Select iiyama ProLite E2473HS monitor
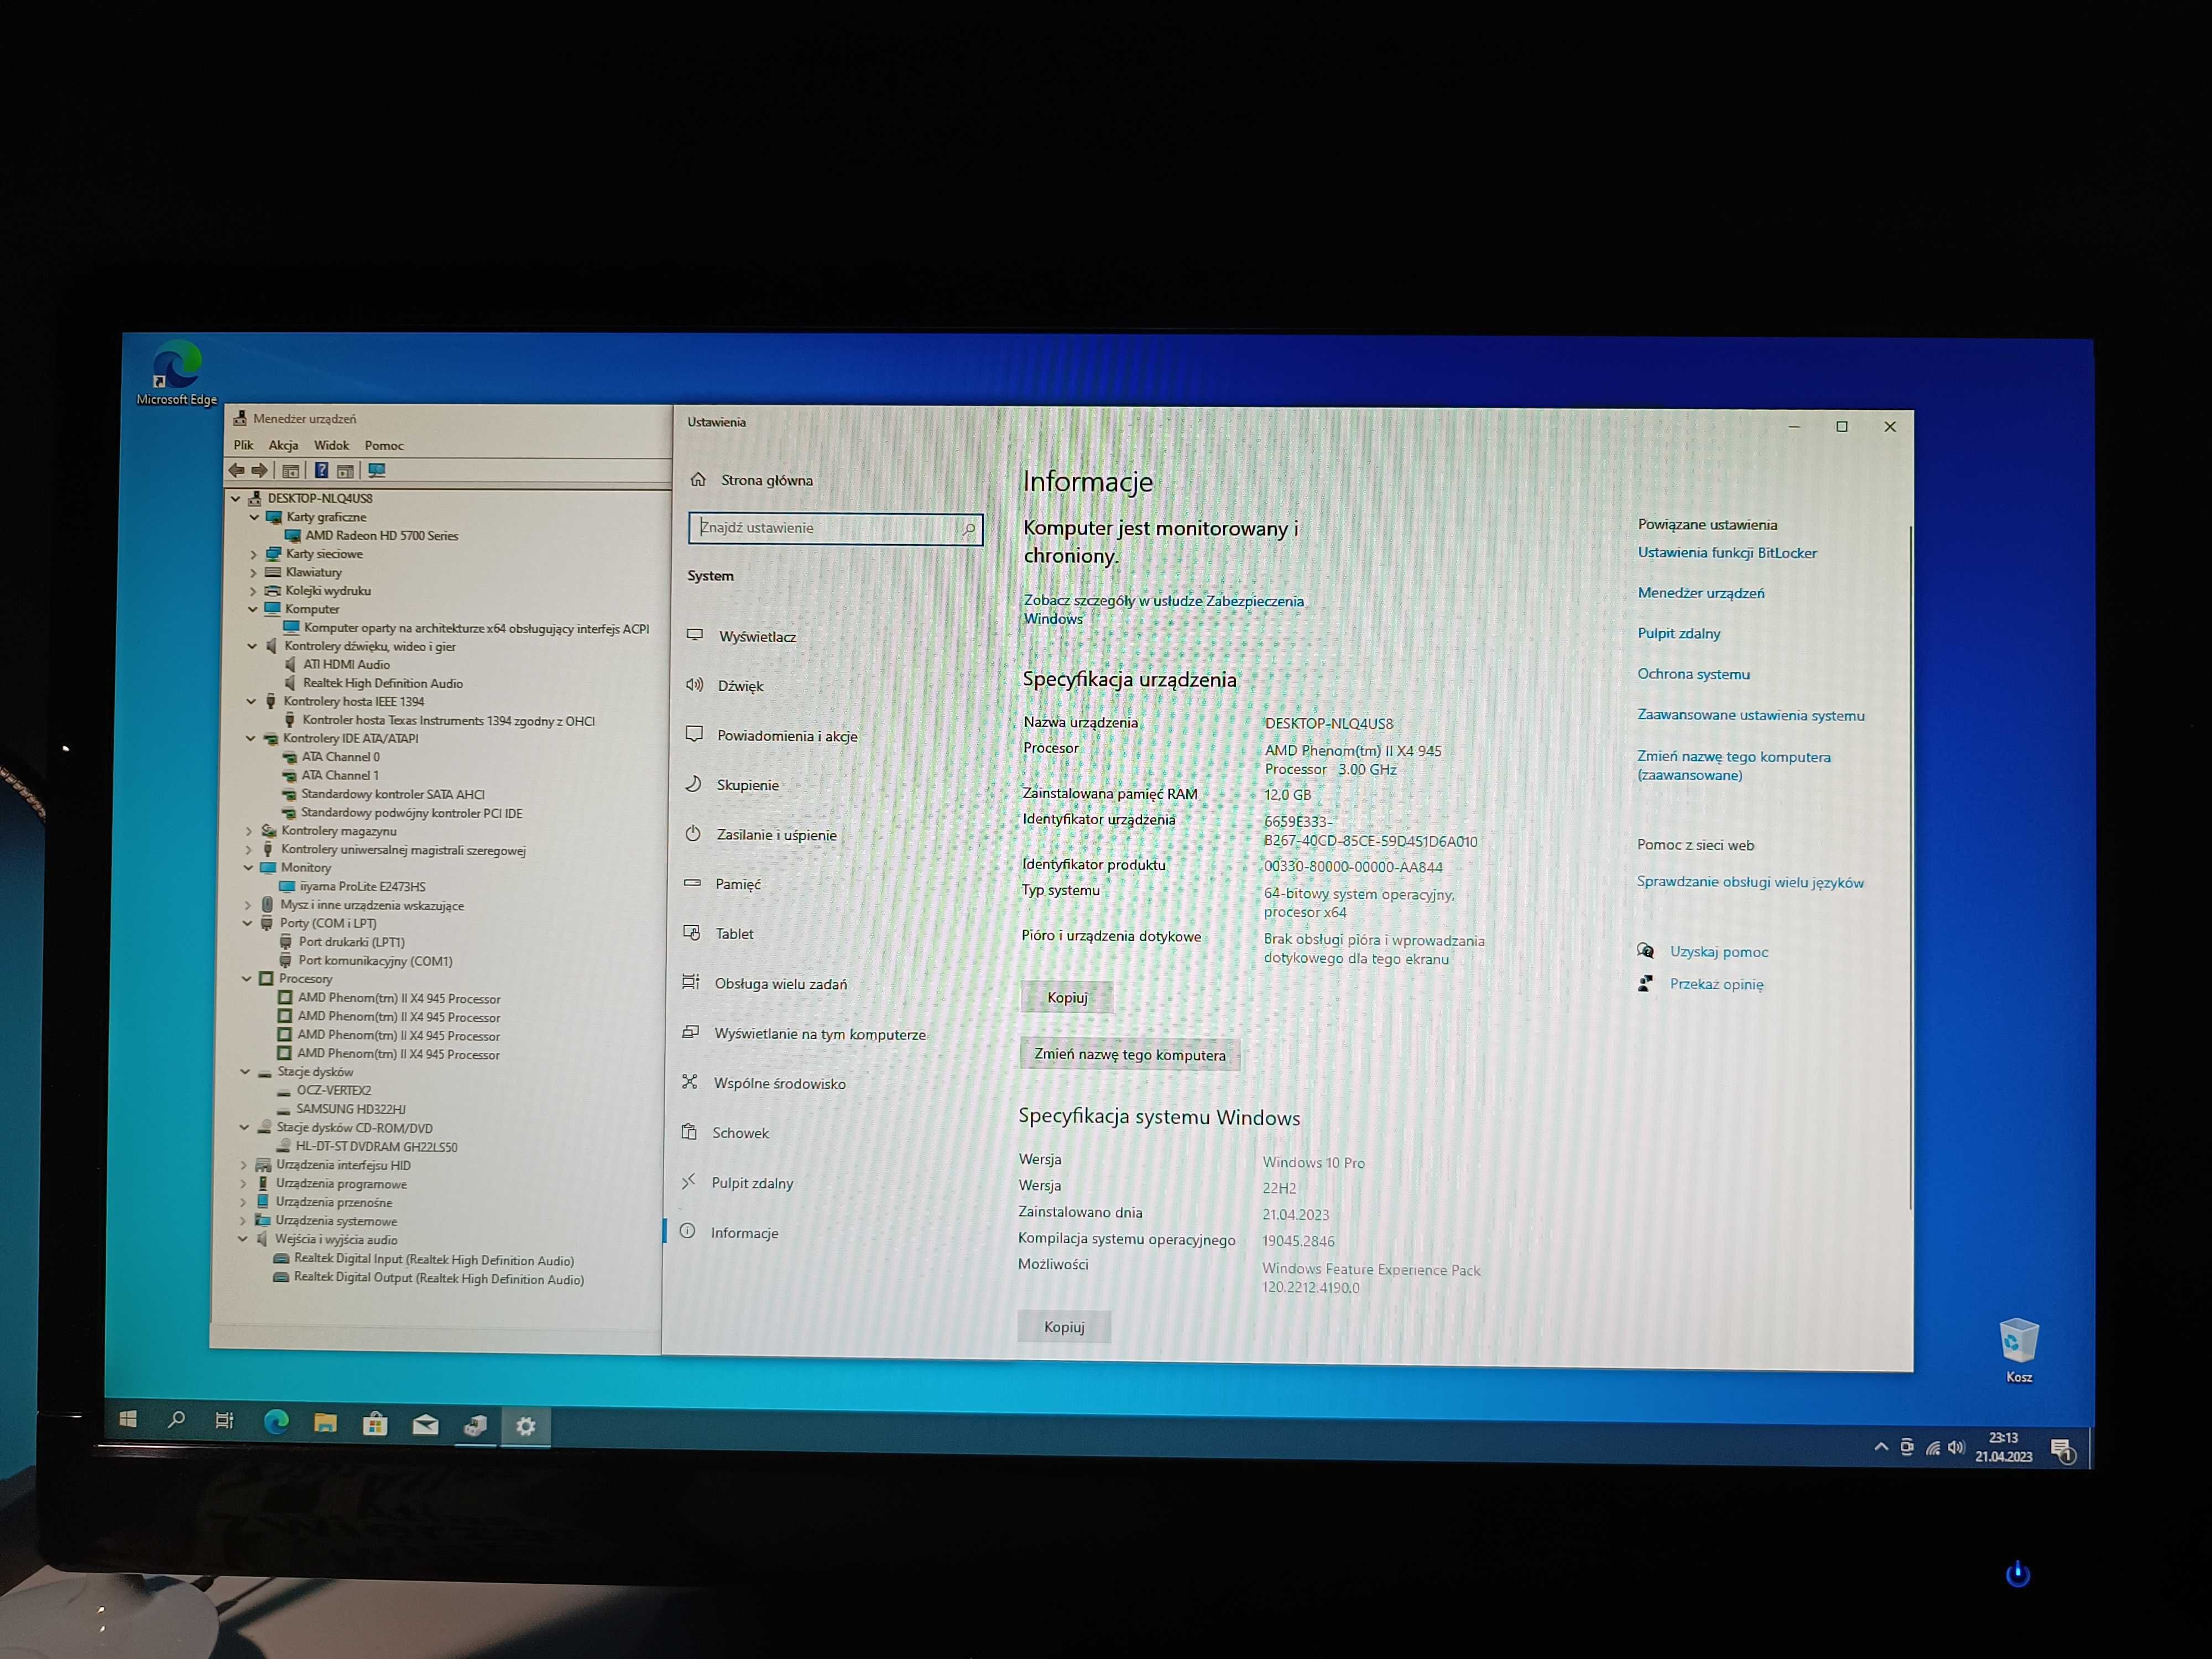The image size is (2212, 1659). [x=362, y=886]
